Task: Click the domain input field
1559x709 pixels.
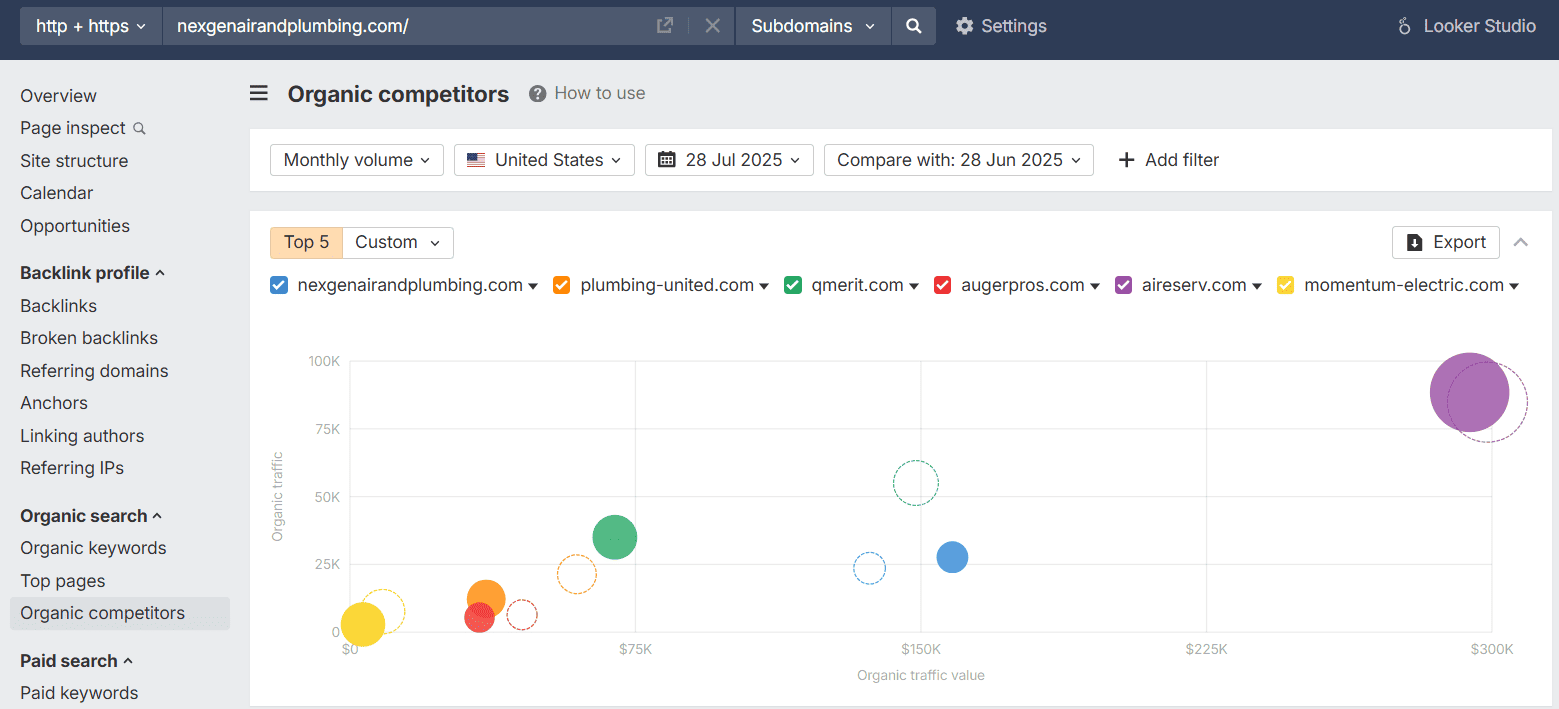Action: point(400,26)
